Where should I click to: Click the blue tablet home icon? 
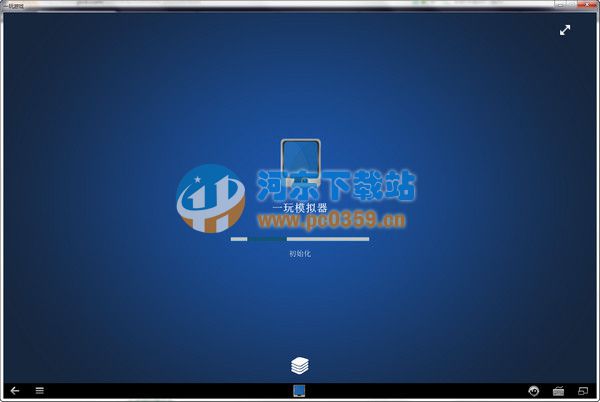(x=299, y=391)
